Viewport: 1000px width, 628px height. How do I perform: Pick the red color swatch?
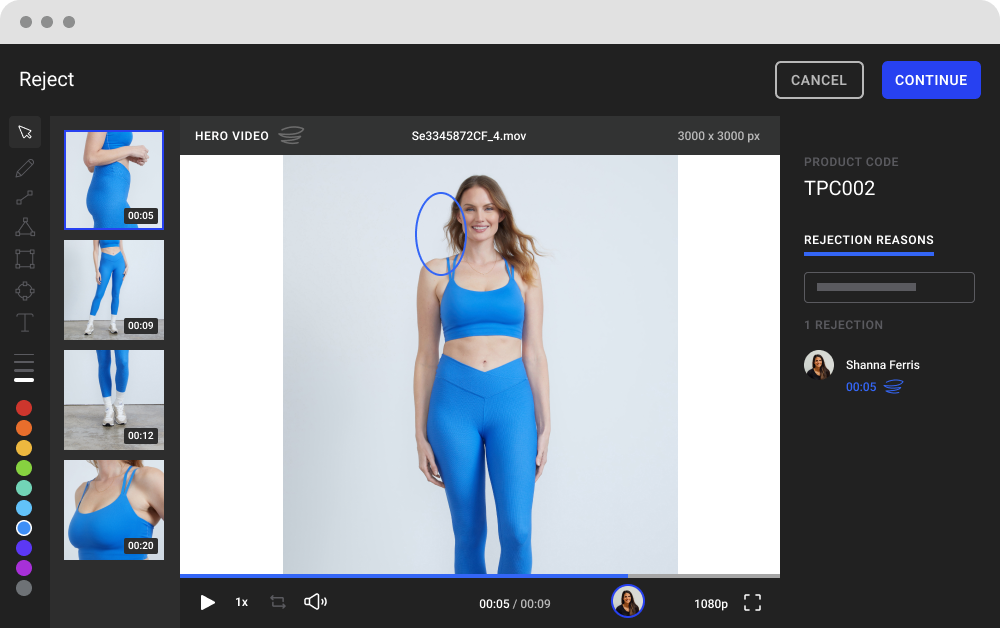pos(24,408)
